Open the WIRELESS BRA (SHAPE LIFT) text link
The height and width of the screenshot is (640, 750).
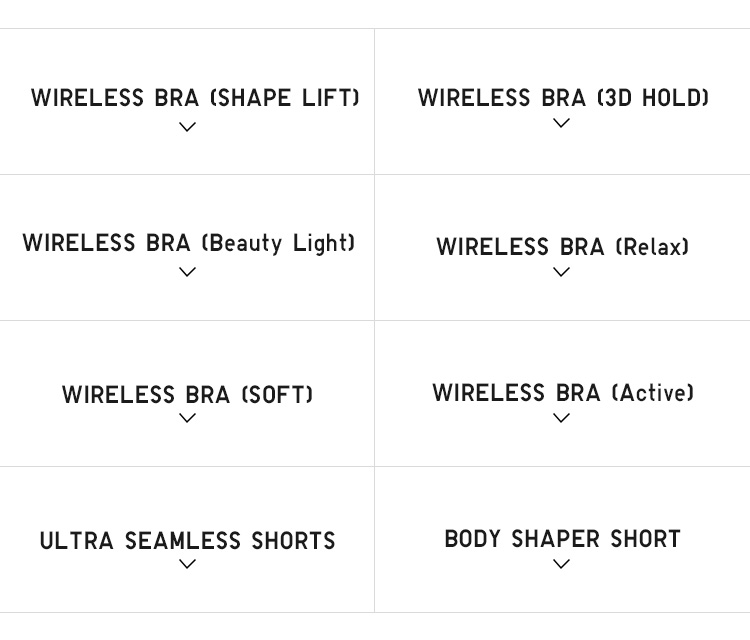pyautogui.click(x=195, y=98)
